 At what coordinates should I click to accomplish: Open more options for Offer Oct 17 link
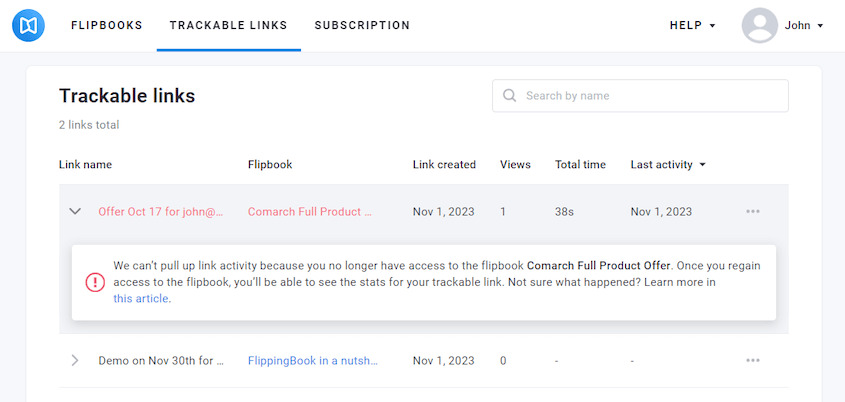(x=753, y=211)
